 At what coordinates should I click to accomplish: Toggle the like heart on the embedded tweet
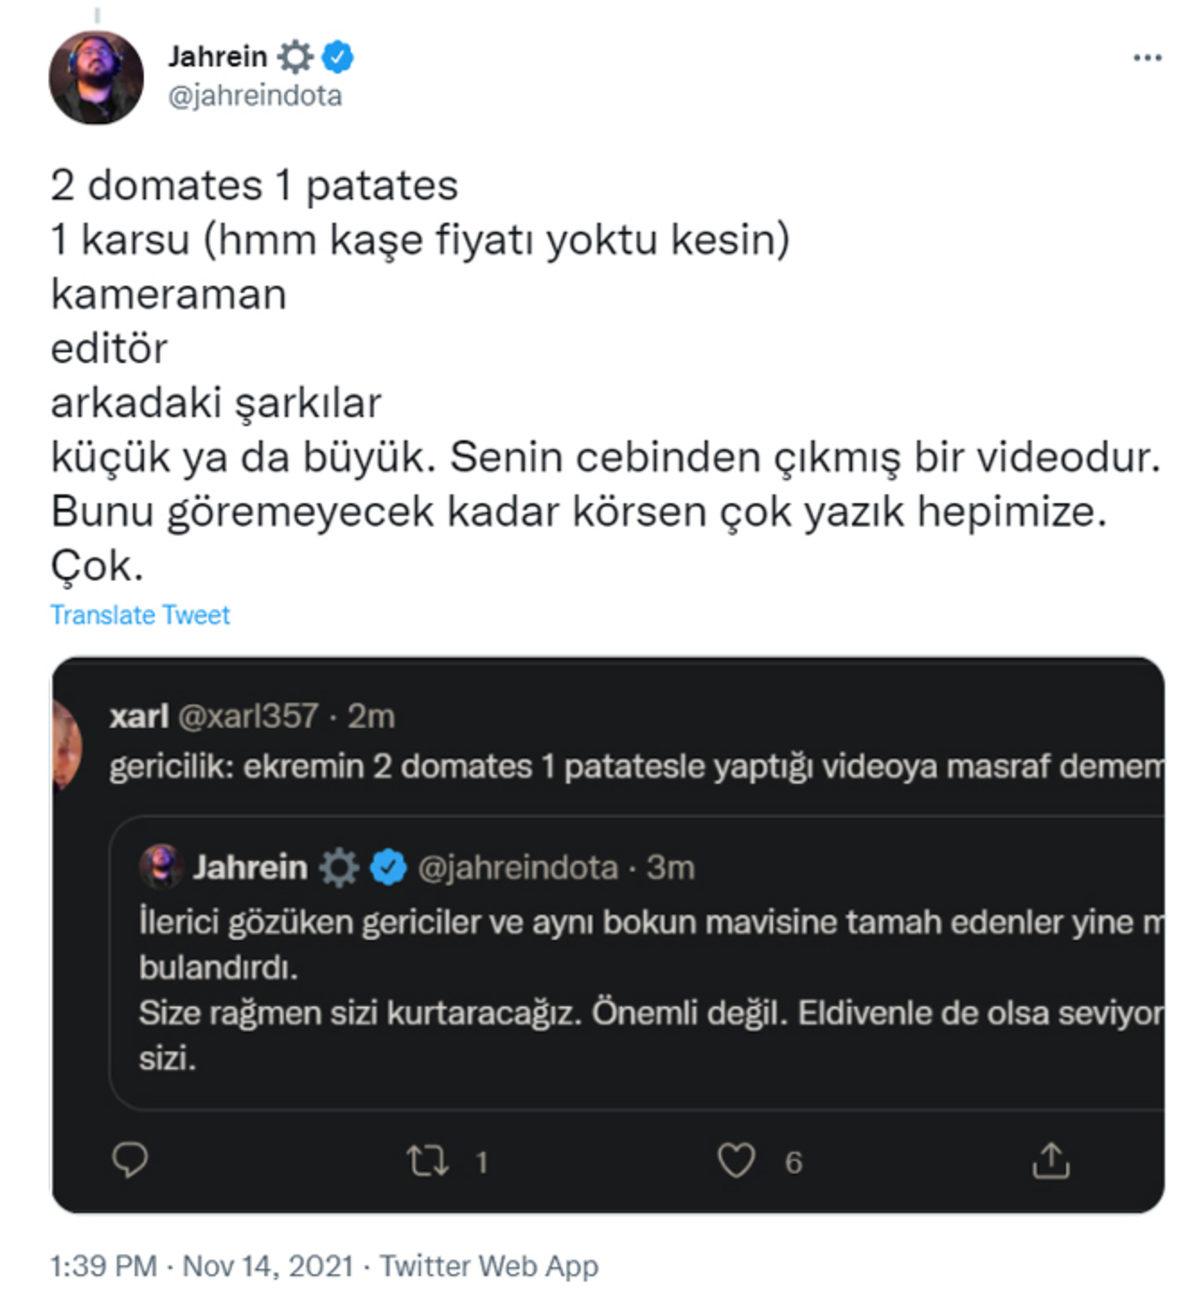[738, 1162]
